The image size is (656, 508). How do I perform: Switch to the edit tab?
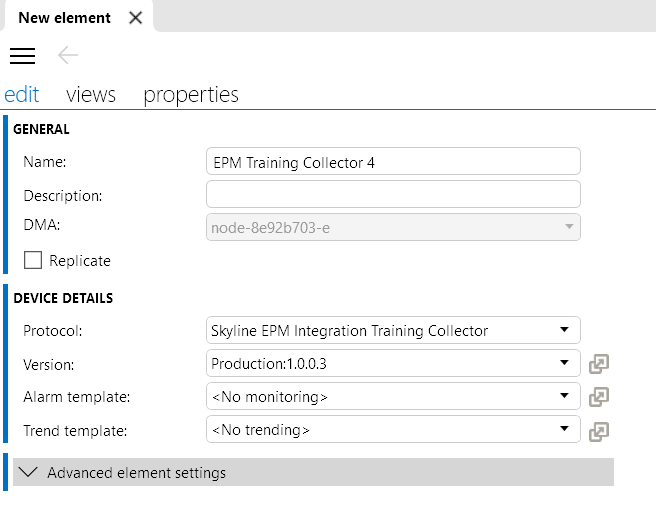21,94
